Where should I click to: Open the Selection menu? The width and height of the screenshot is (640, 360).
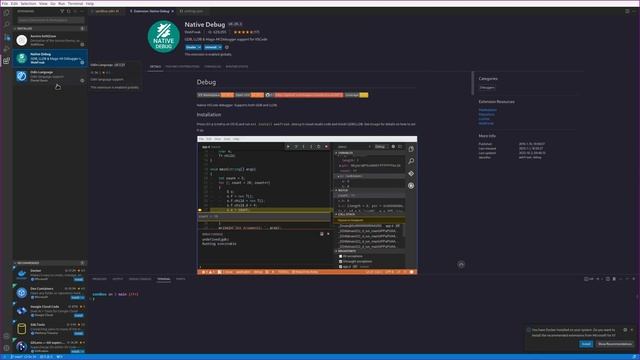point(28,3)
